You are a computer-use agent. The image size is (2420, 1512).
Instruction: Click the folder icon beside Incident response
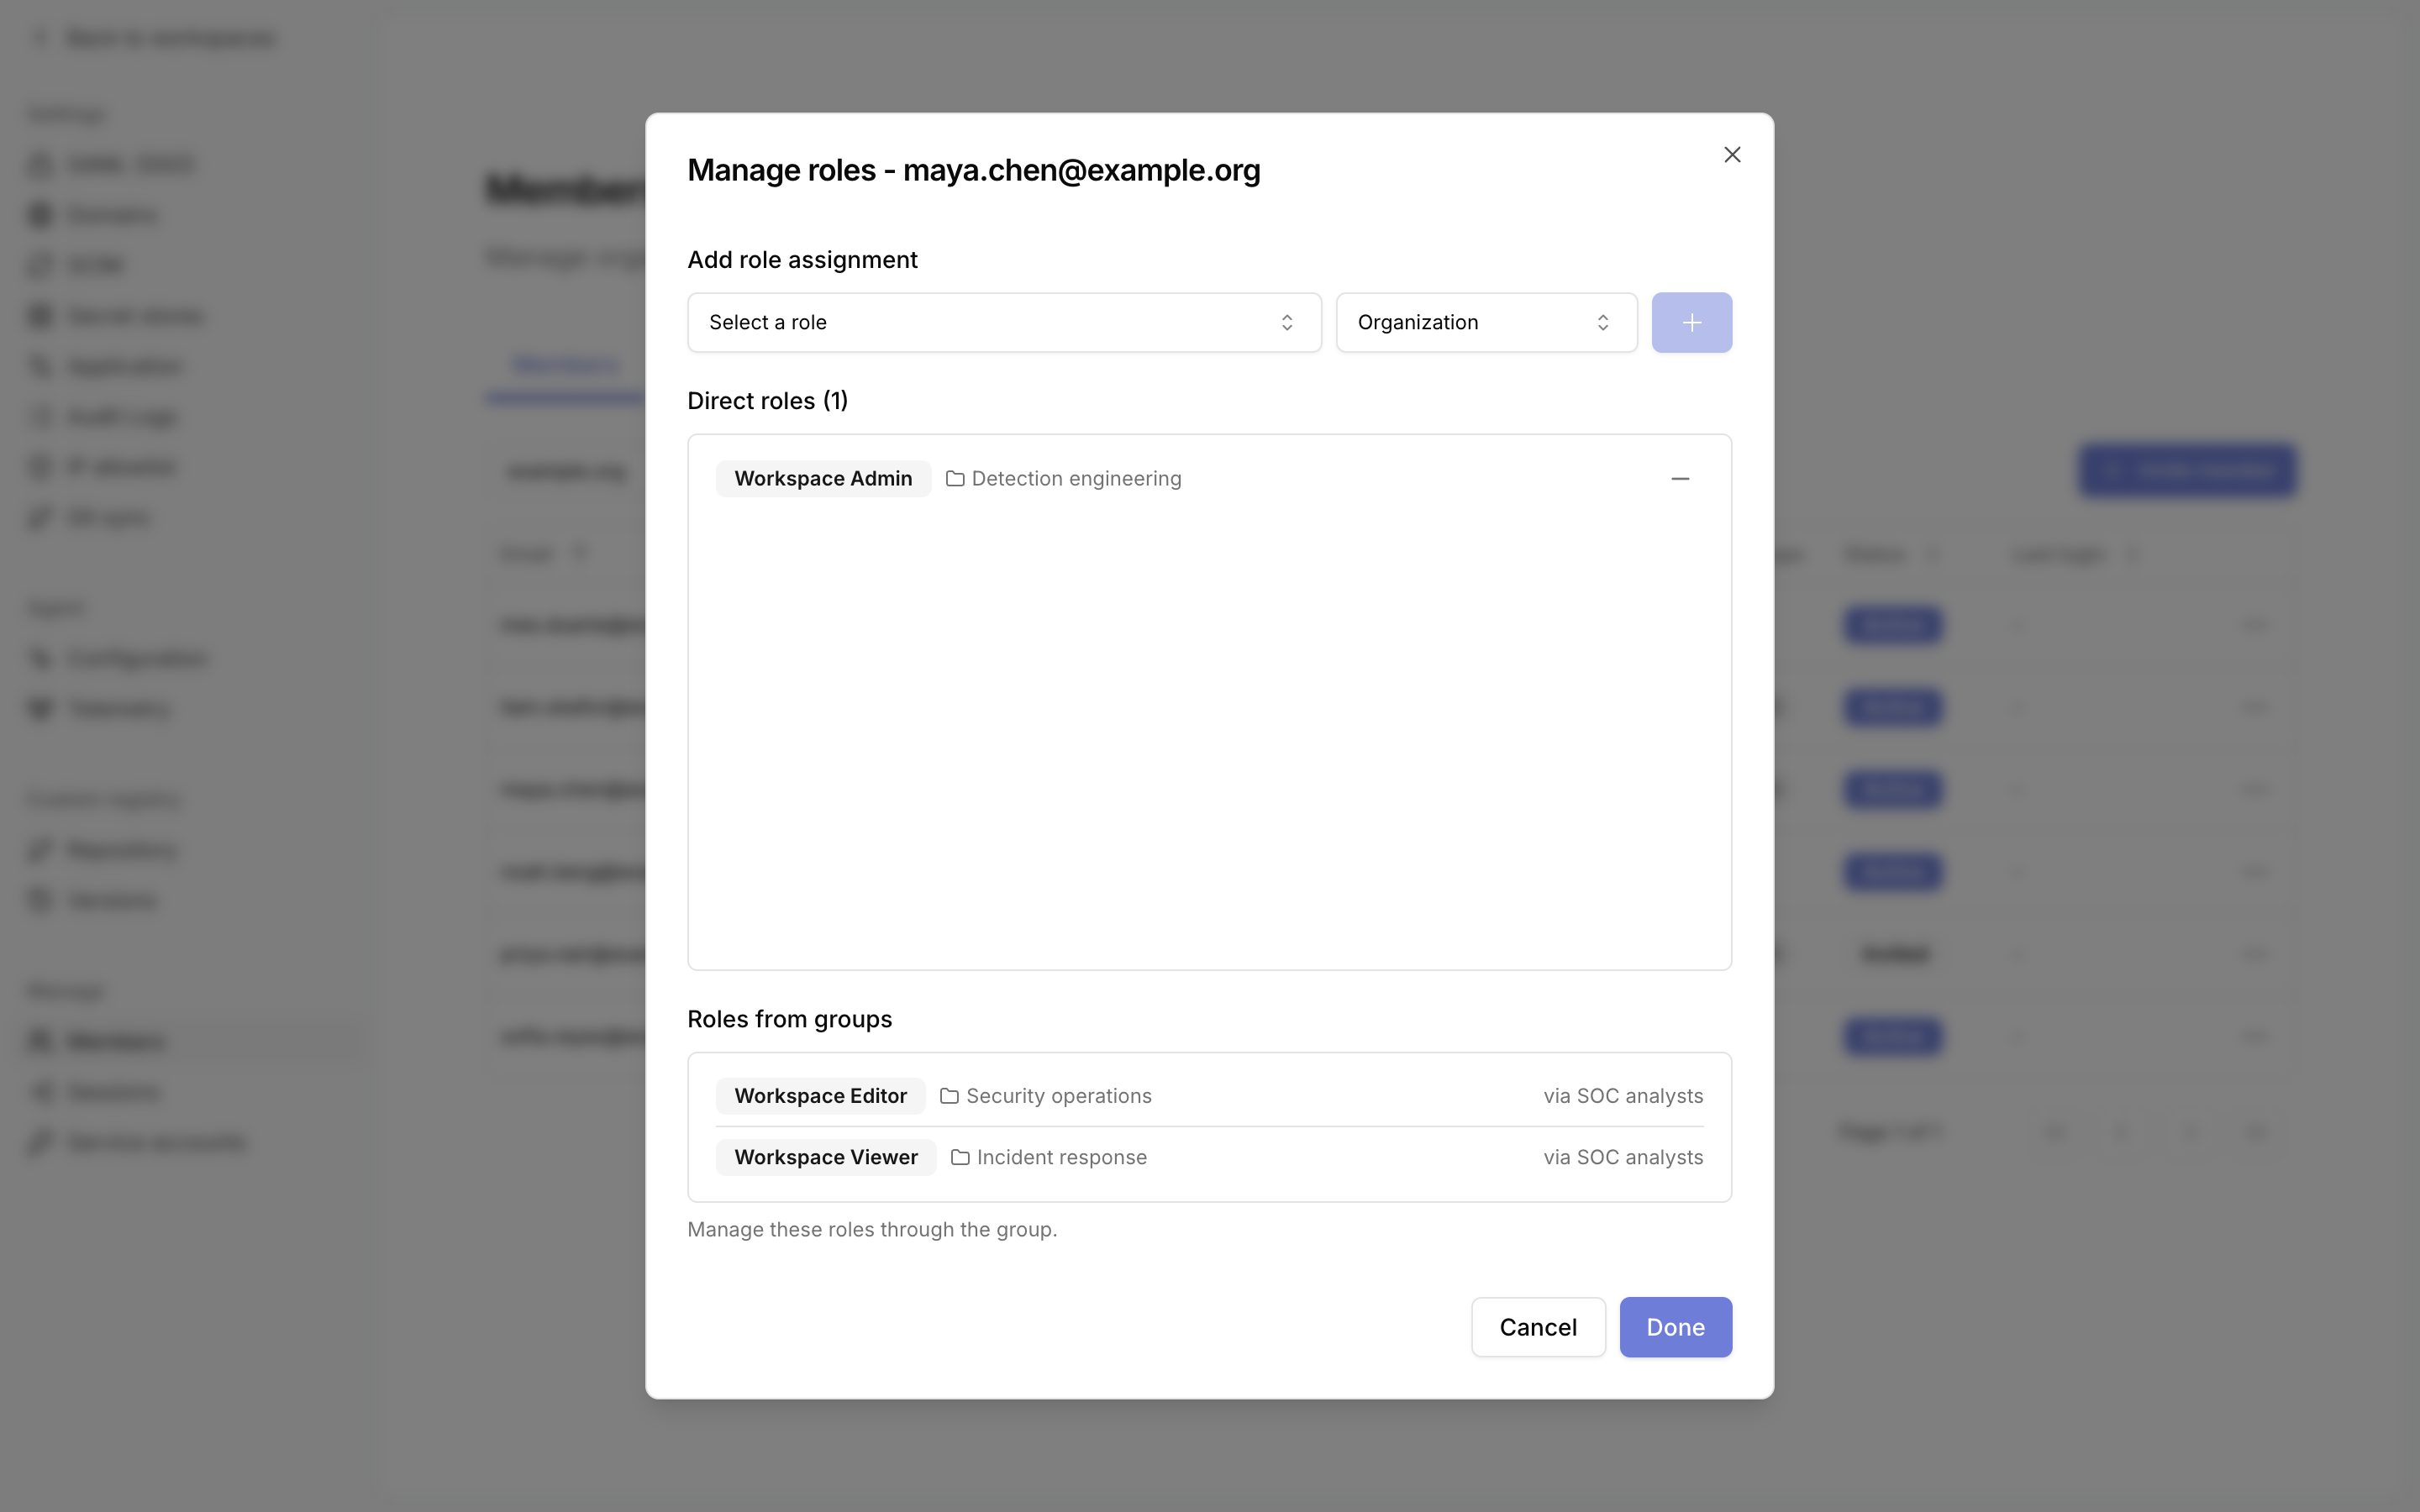pos(960,1157)
